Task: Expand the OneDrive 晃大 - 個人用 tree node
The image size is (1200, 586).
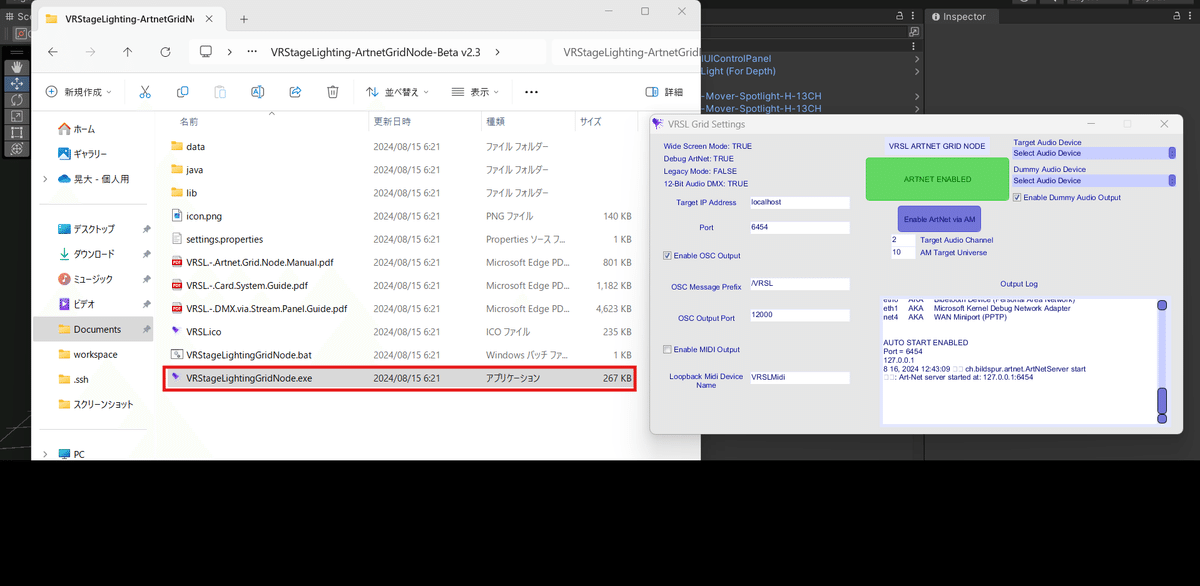Action: click(44, 179)
